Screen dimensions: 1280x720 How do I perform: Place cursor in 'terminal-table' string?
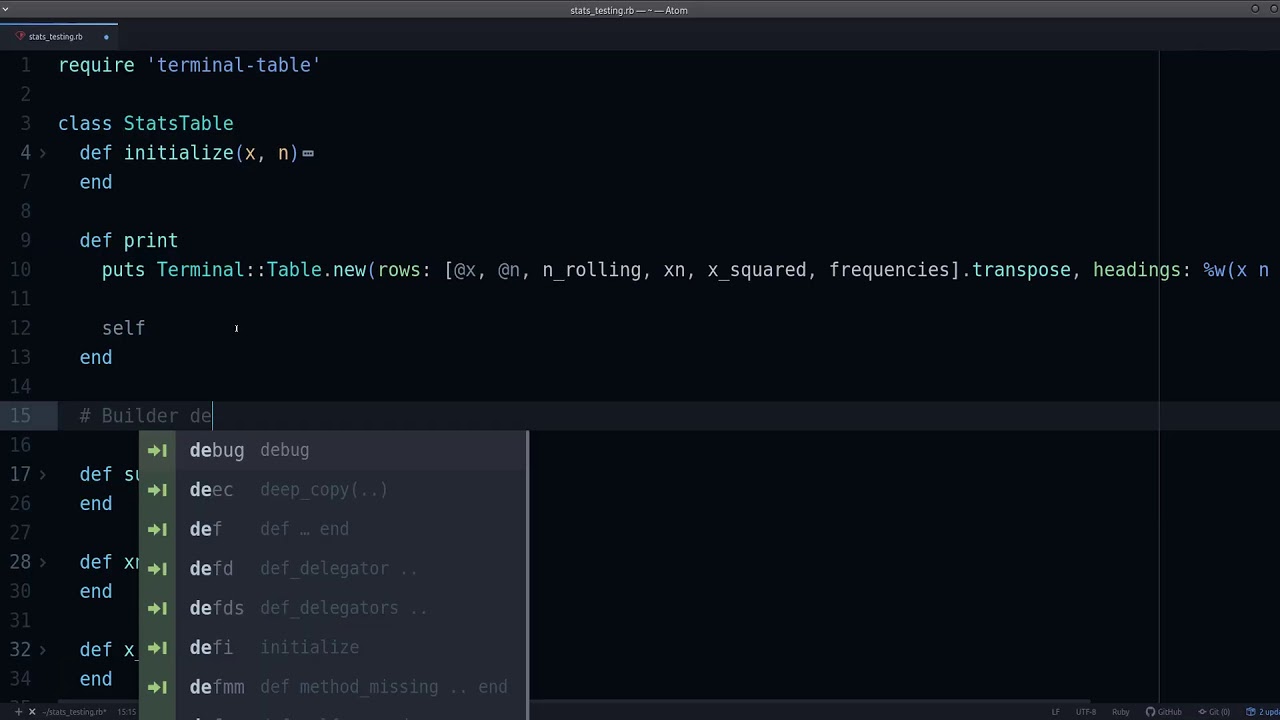(233, 65)
